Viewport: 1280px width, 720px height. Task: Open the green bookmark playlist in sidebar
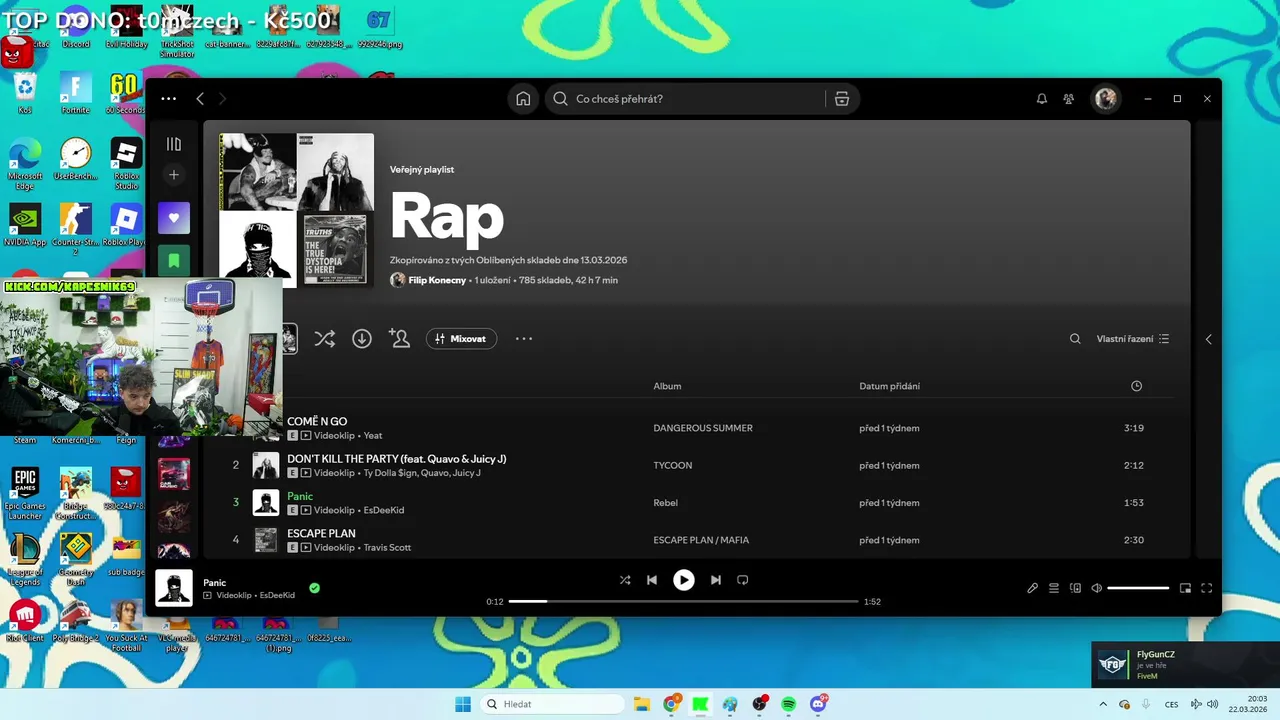pyautogui.click(x=174, y=261)
